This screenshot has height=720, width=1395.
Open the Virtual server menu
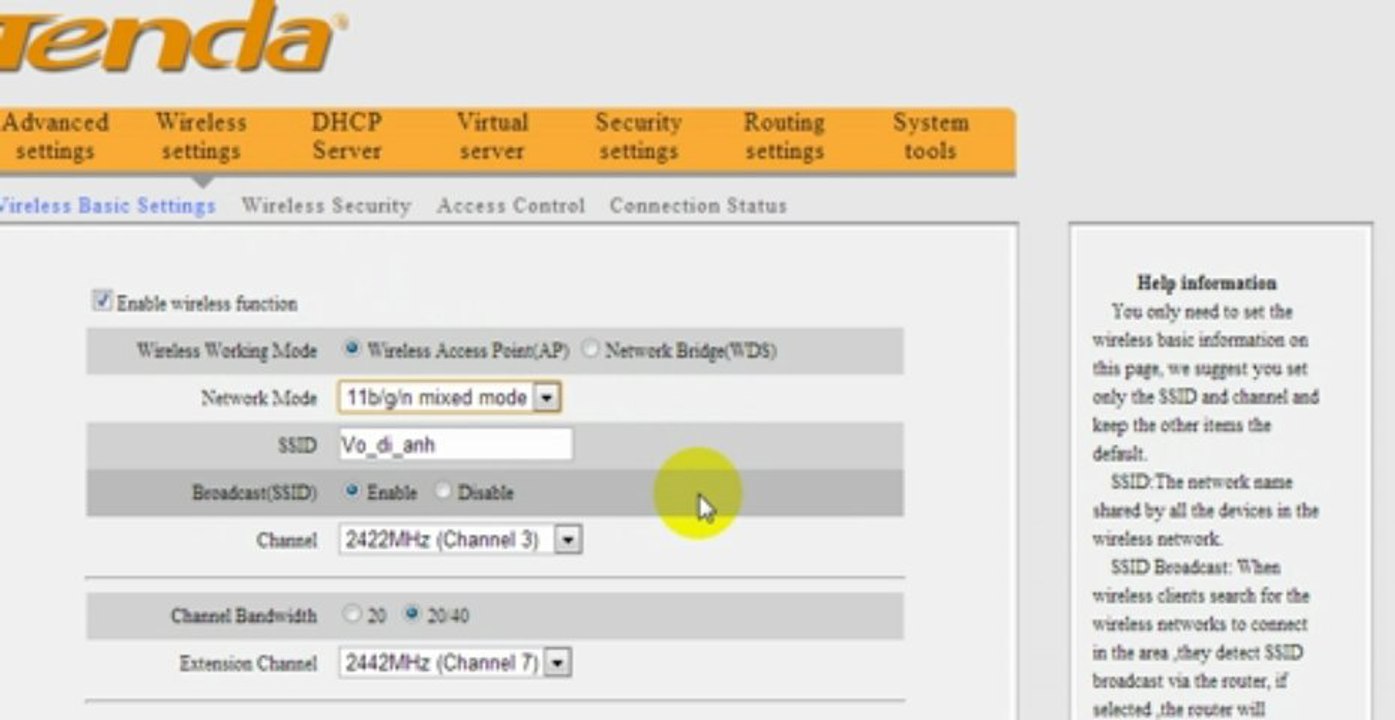[x=491, y=137]
